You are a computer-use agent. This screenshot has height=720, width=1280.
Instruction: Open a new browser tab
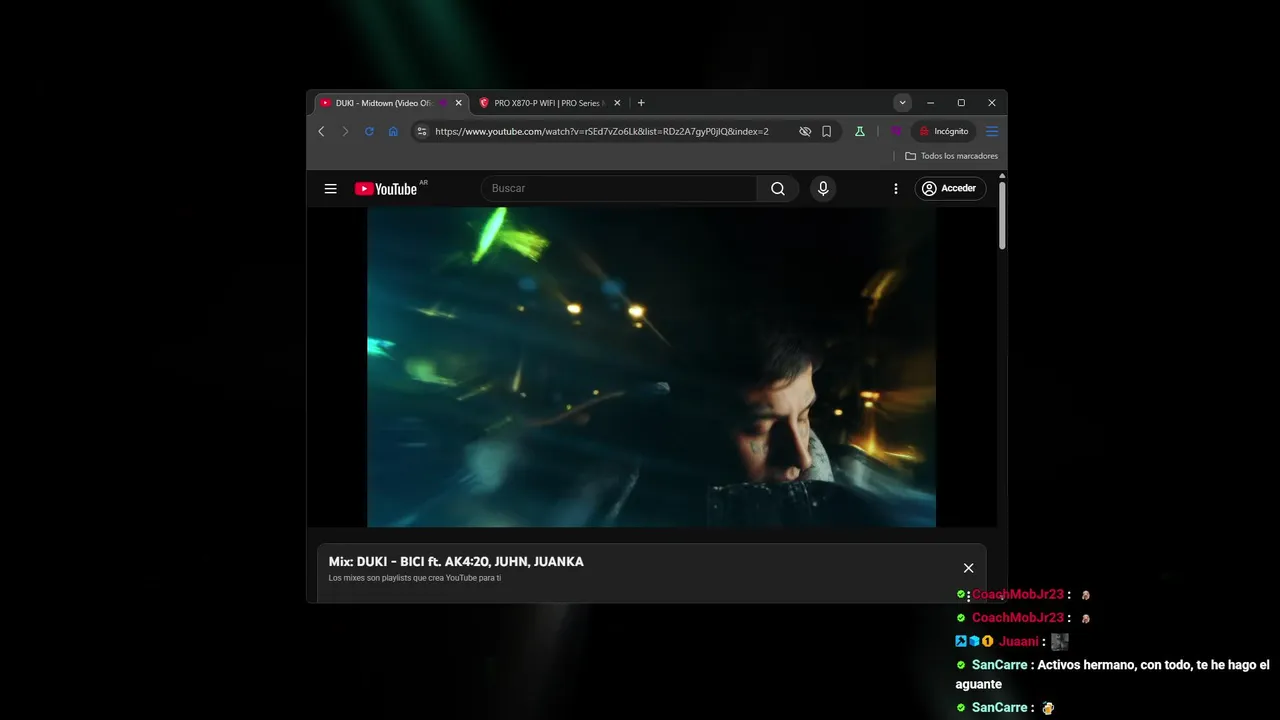(641, 103)
